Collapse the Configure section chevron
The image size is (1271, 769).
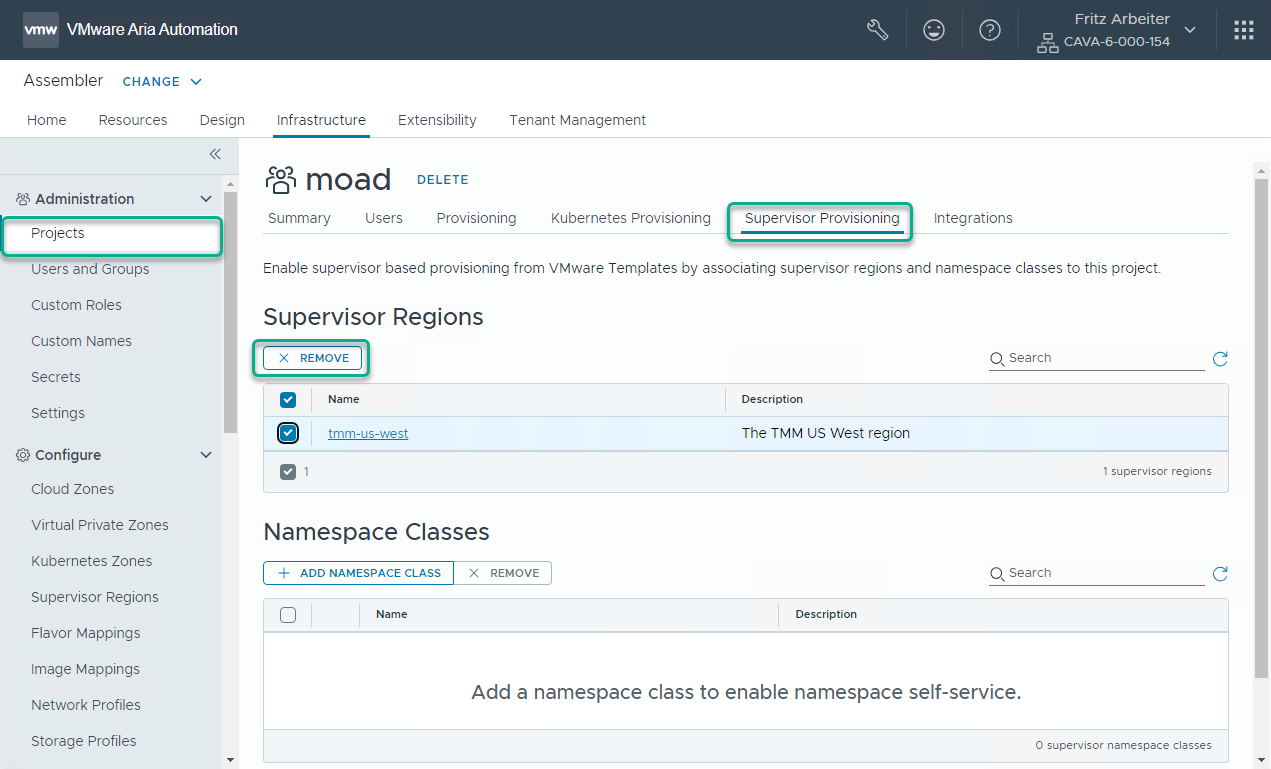(x=206, y=455)
